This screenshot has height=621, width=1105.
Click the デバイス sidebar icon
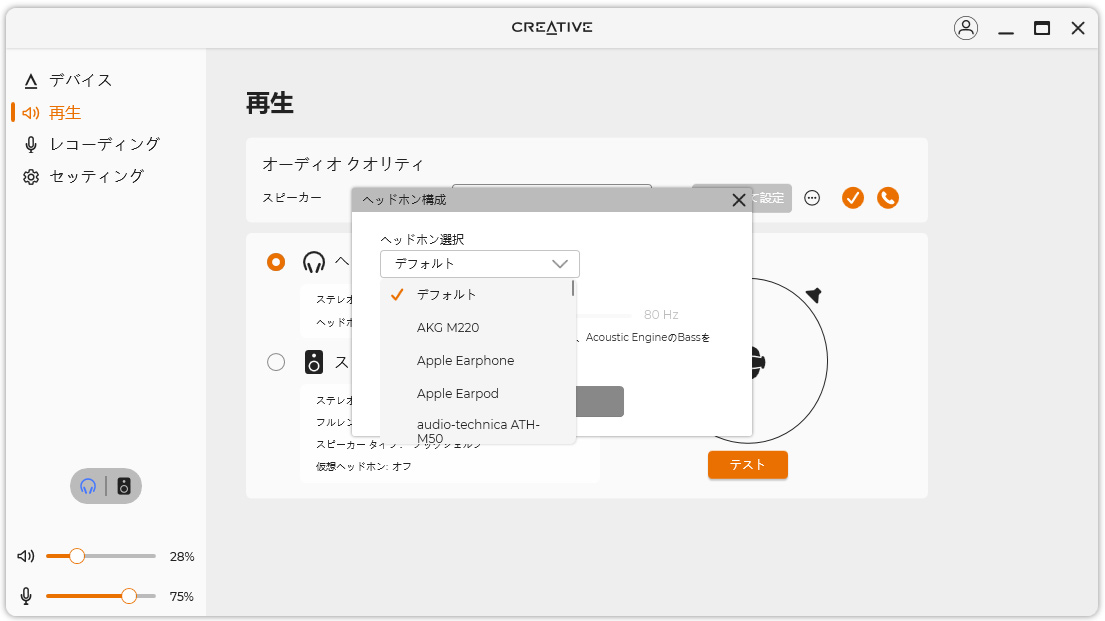(x=30, y=81)
